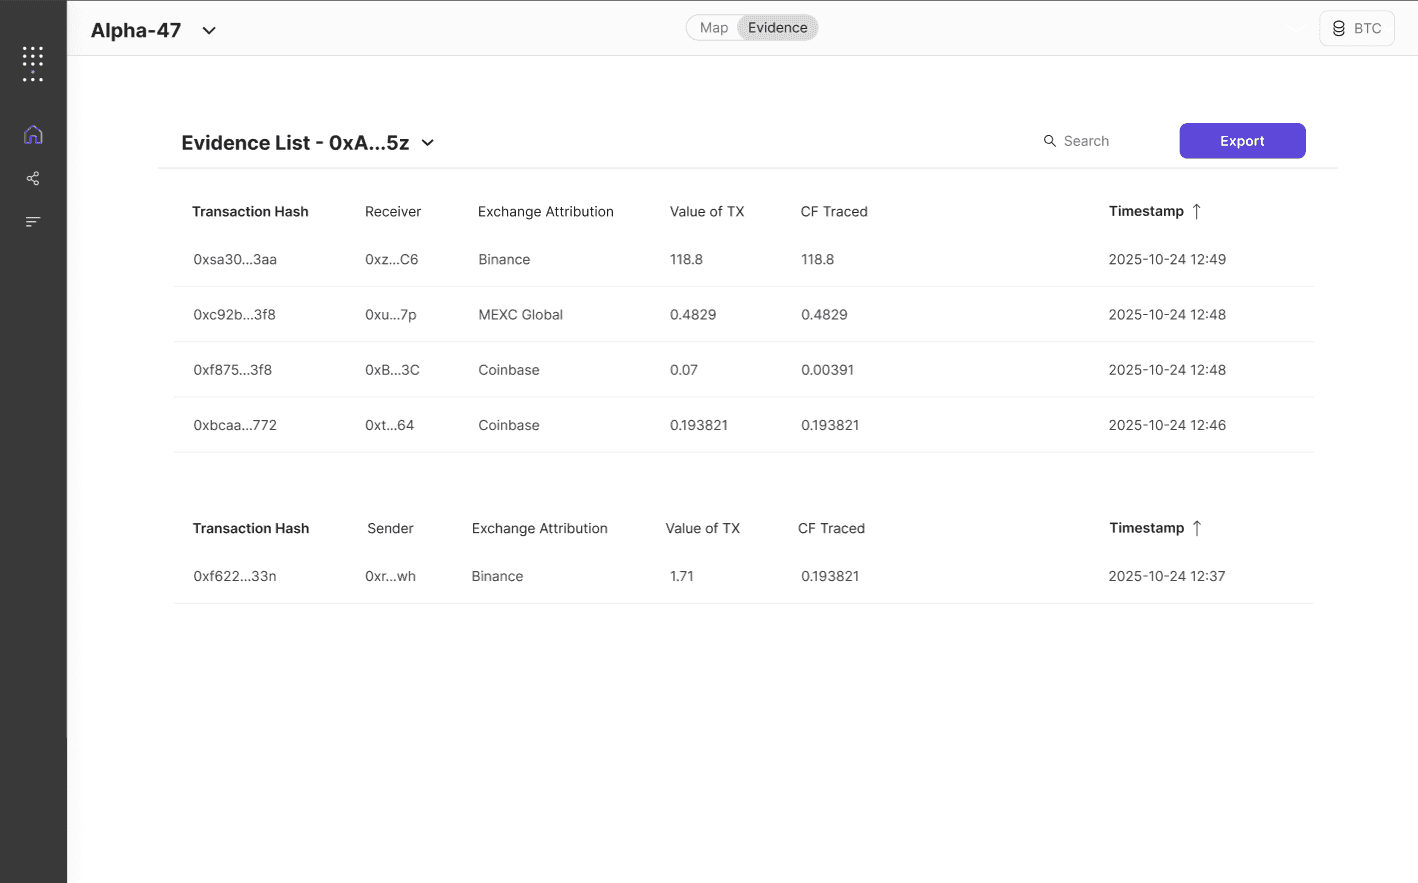Viewport: 1418px width, 883px height.
Task: Click Coinbase in the 0xbcaa...772 row
Action: click(x=509, y=425)
